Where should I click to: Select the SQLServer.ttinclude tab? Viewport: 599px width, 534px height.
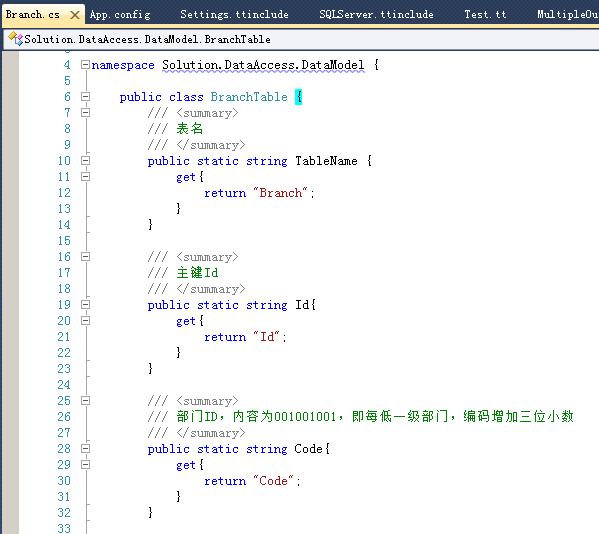pos(376,15)
